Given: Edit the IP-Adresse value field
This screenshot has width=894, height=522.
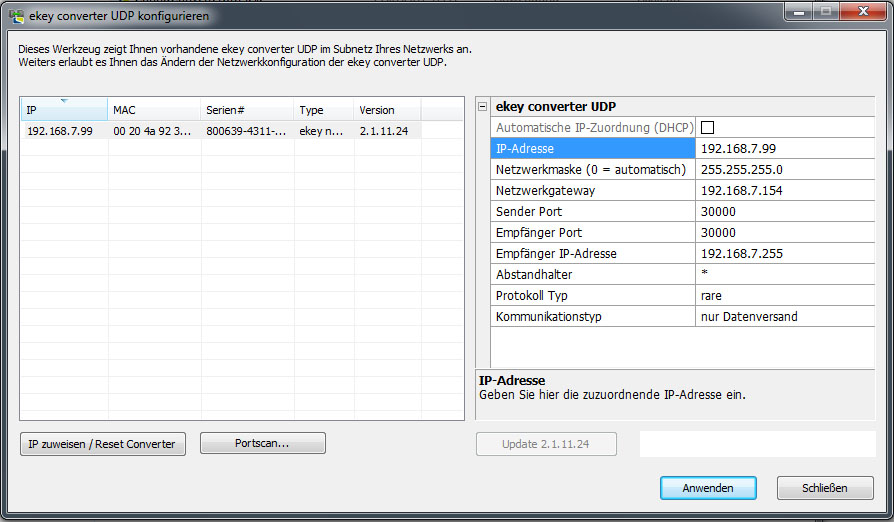Looking at the screenshot, I should pyautogui.click(x=783, y=149).
